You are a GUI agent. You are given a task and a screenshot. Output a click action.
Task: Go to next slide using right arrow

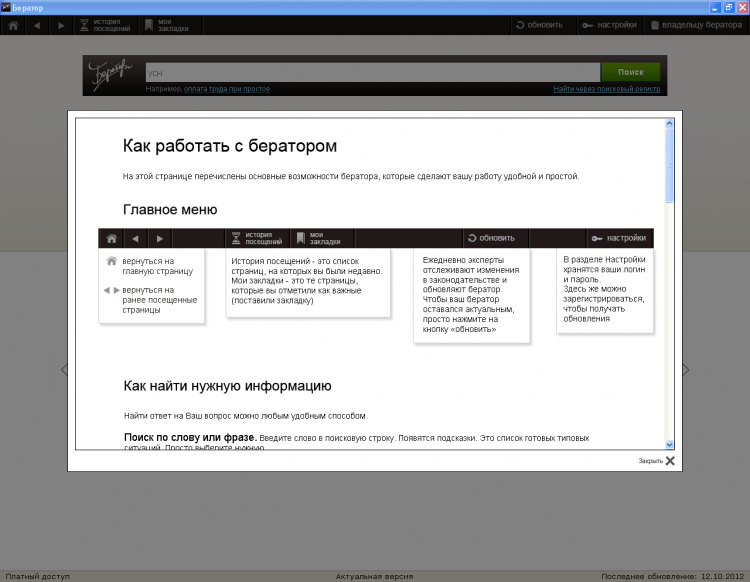coord(686,370)
